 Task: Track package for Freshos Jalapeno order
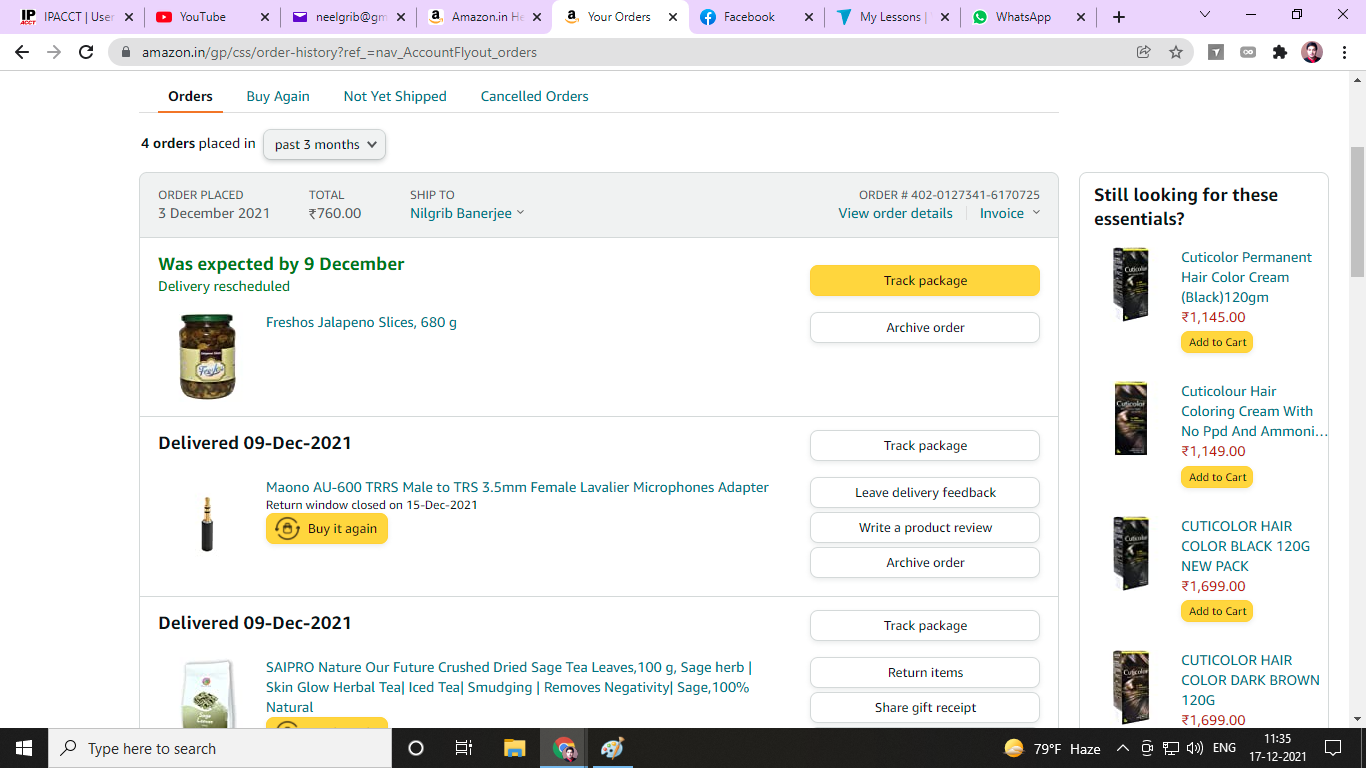click(924, 281)
